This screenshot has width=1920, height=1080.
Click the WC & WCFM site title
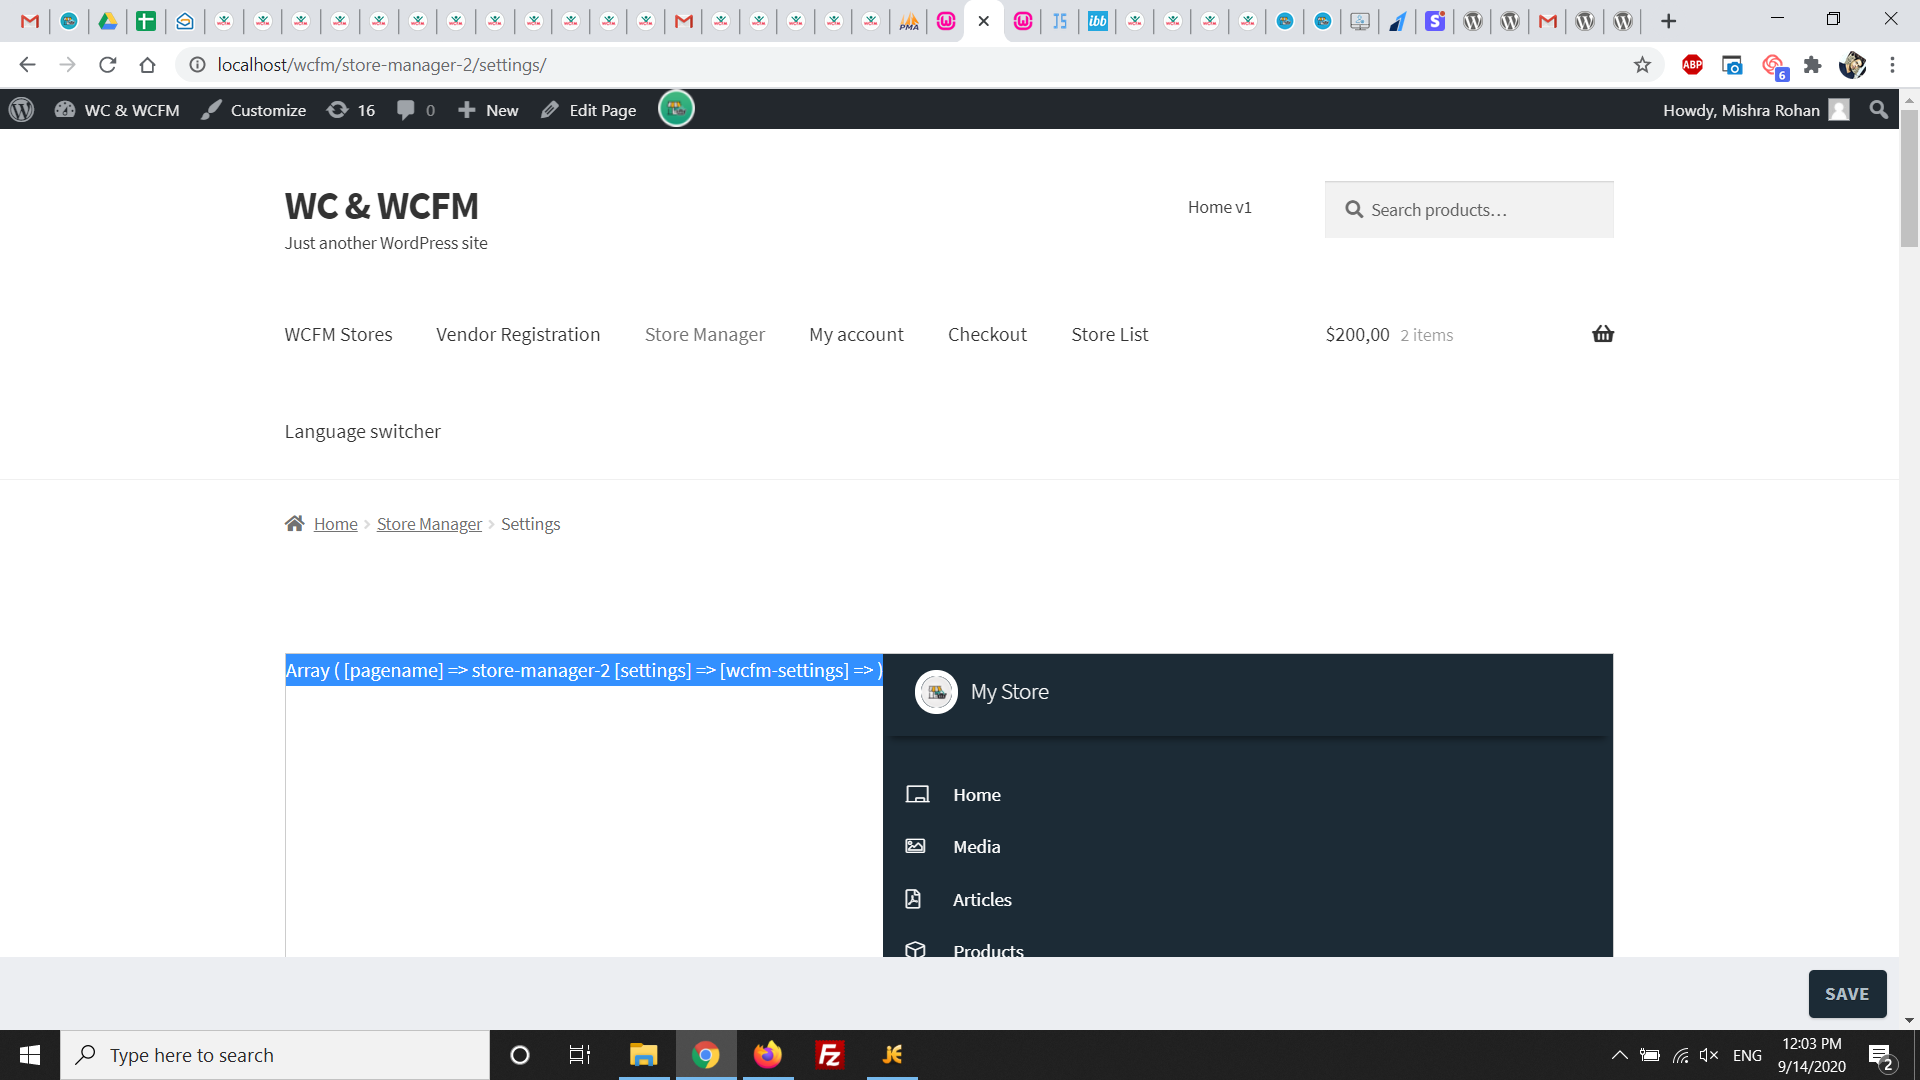pos(381,206)
